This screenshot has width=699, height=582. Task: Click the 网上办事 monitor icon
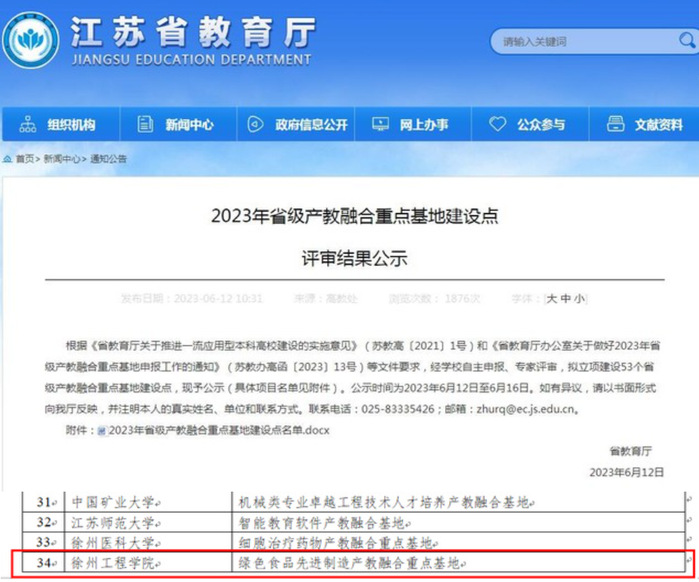point(378,125)
